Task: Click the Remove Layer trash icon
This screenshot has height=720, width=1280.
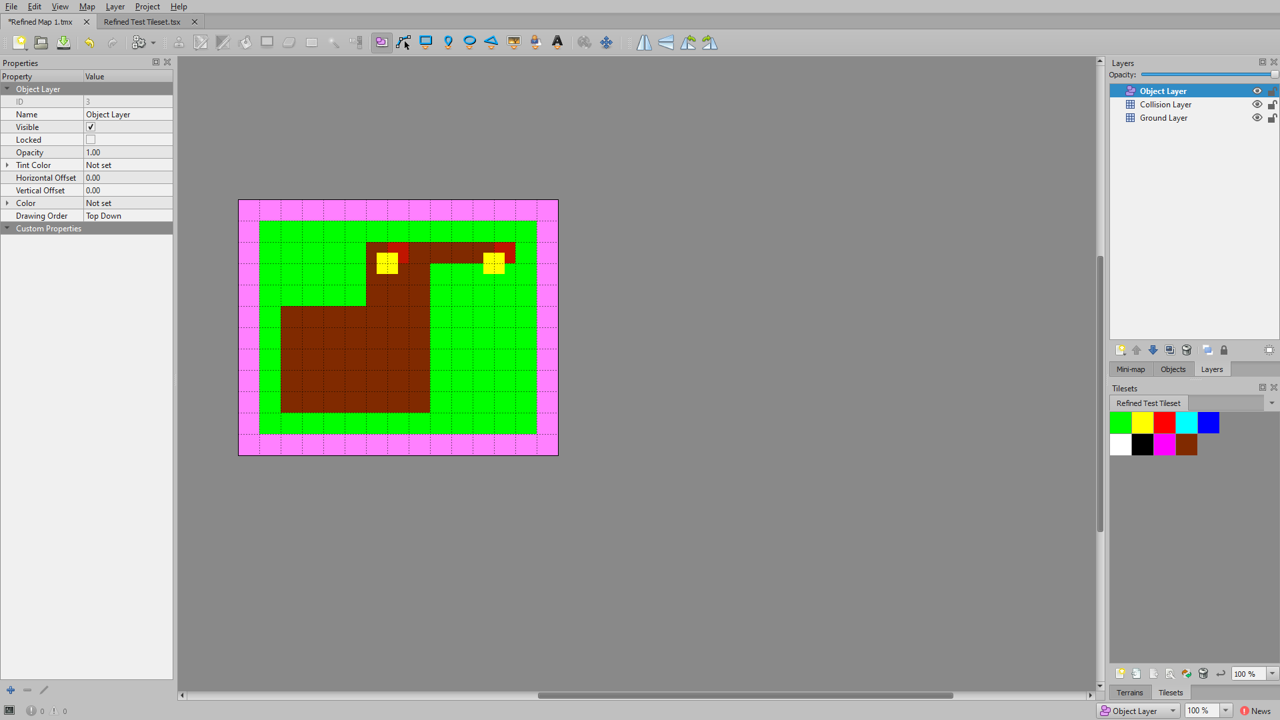Action: tap(1186, 349)
